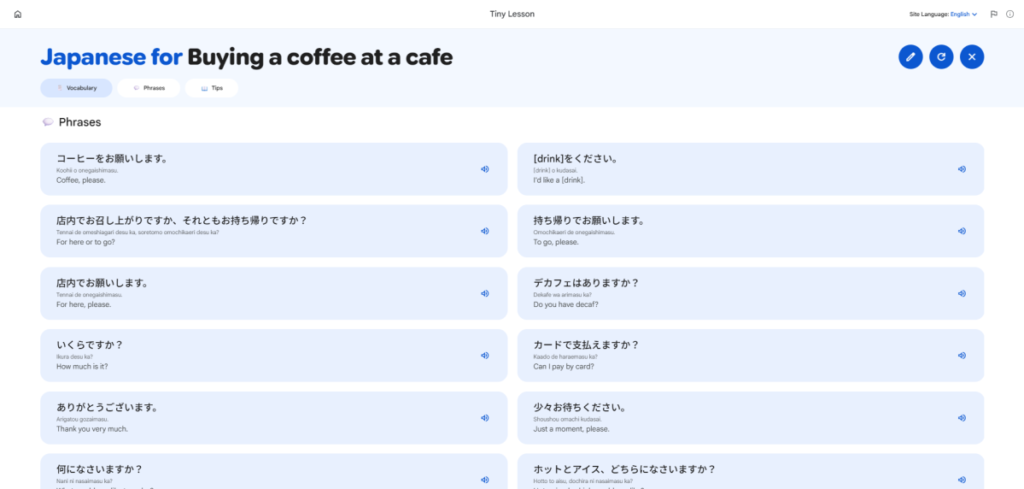Play audio for "I'd like a [drink]."
1024x489 pixels.
click(962, 169)
